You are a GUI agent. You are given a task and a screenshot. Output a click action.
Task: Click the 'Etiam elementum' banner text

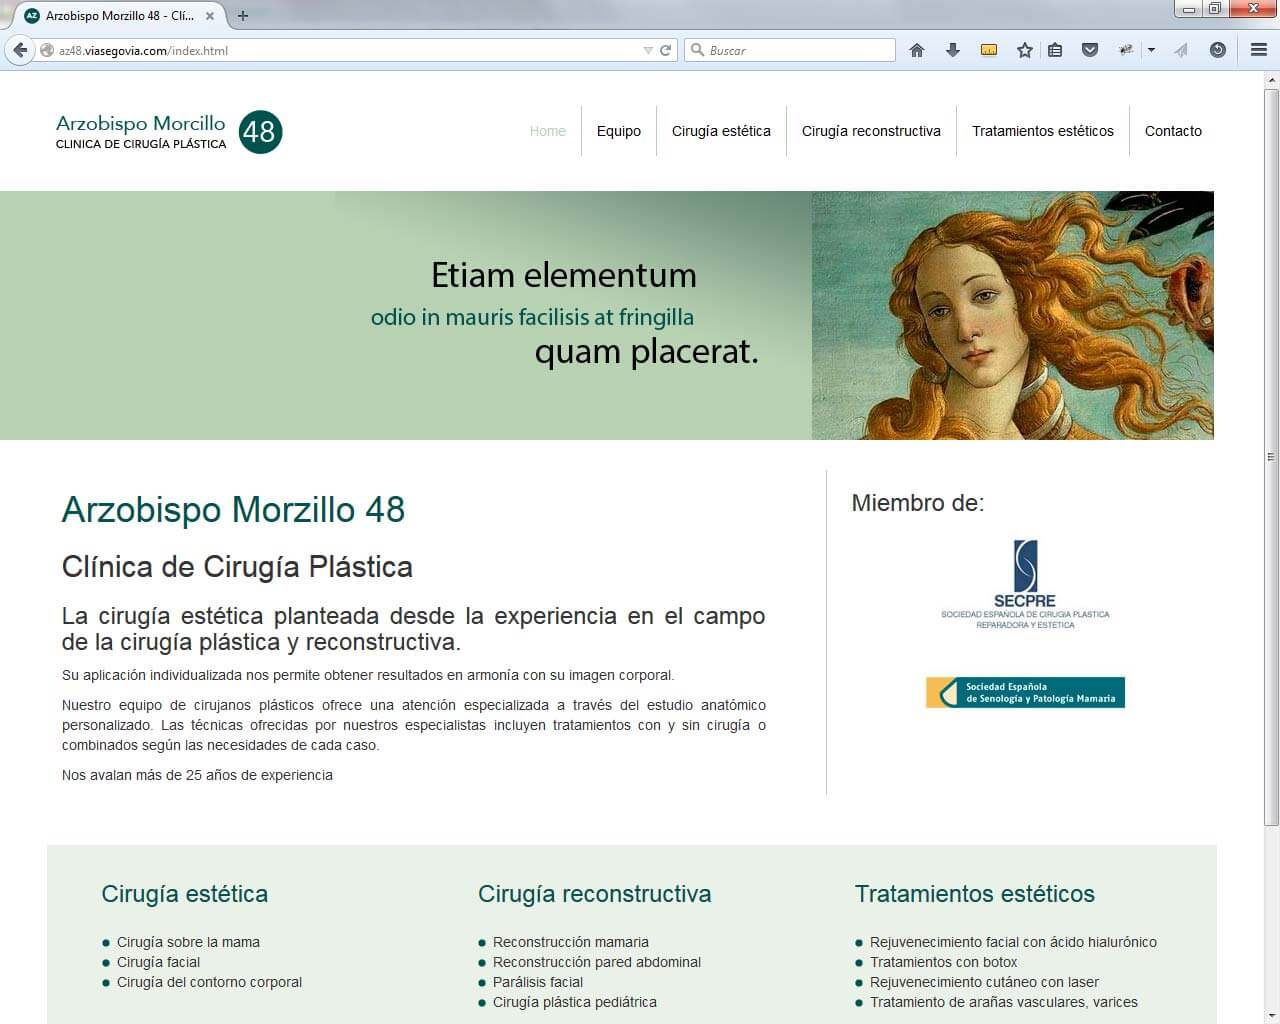coord(564,275)
